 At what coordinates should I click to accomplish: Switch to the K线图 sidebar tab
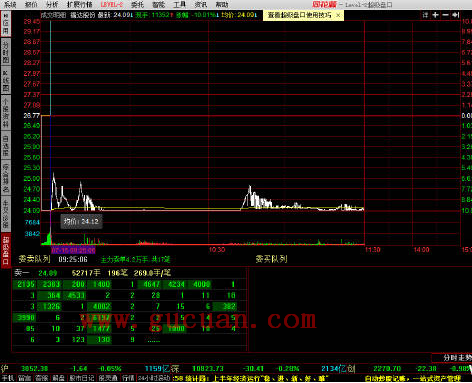pos(6,81)
